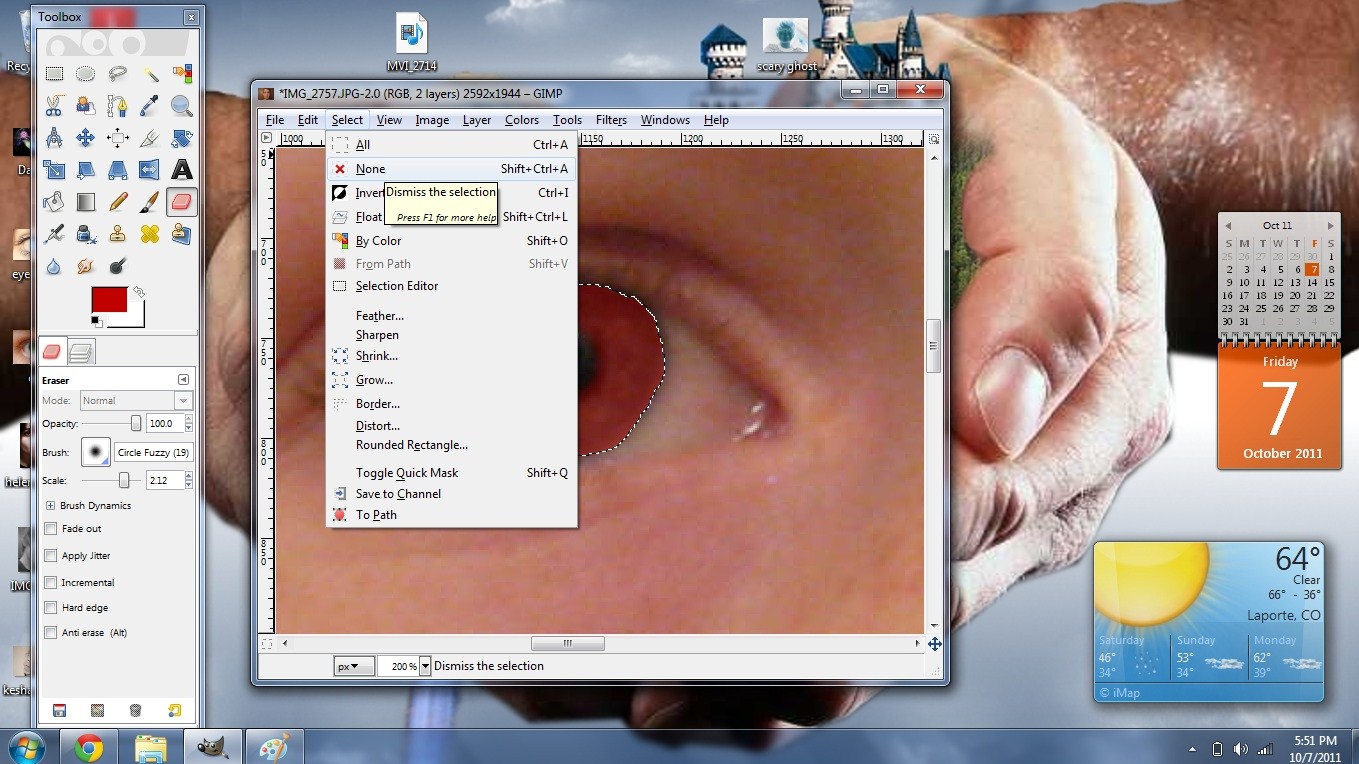Select the Select by Color tool
This screenshot has width=1359, height=764.
click(x=182, y=74)
